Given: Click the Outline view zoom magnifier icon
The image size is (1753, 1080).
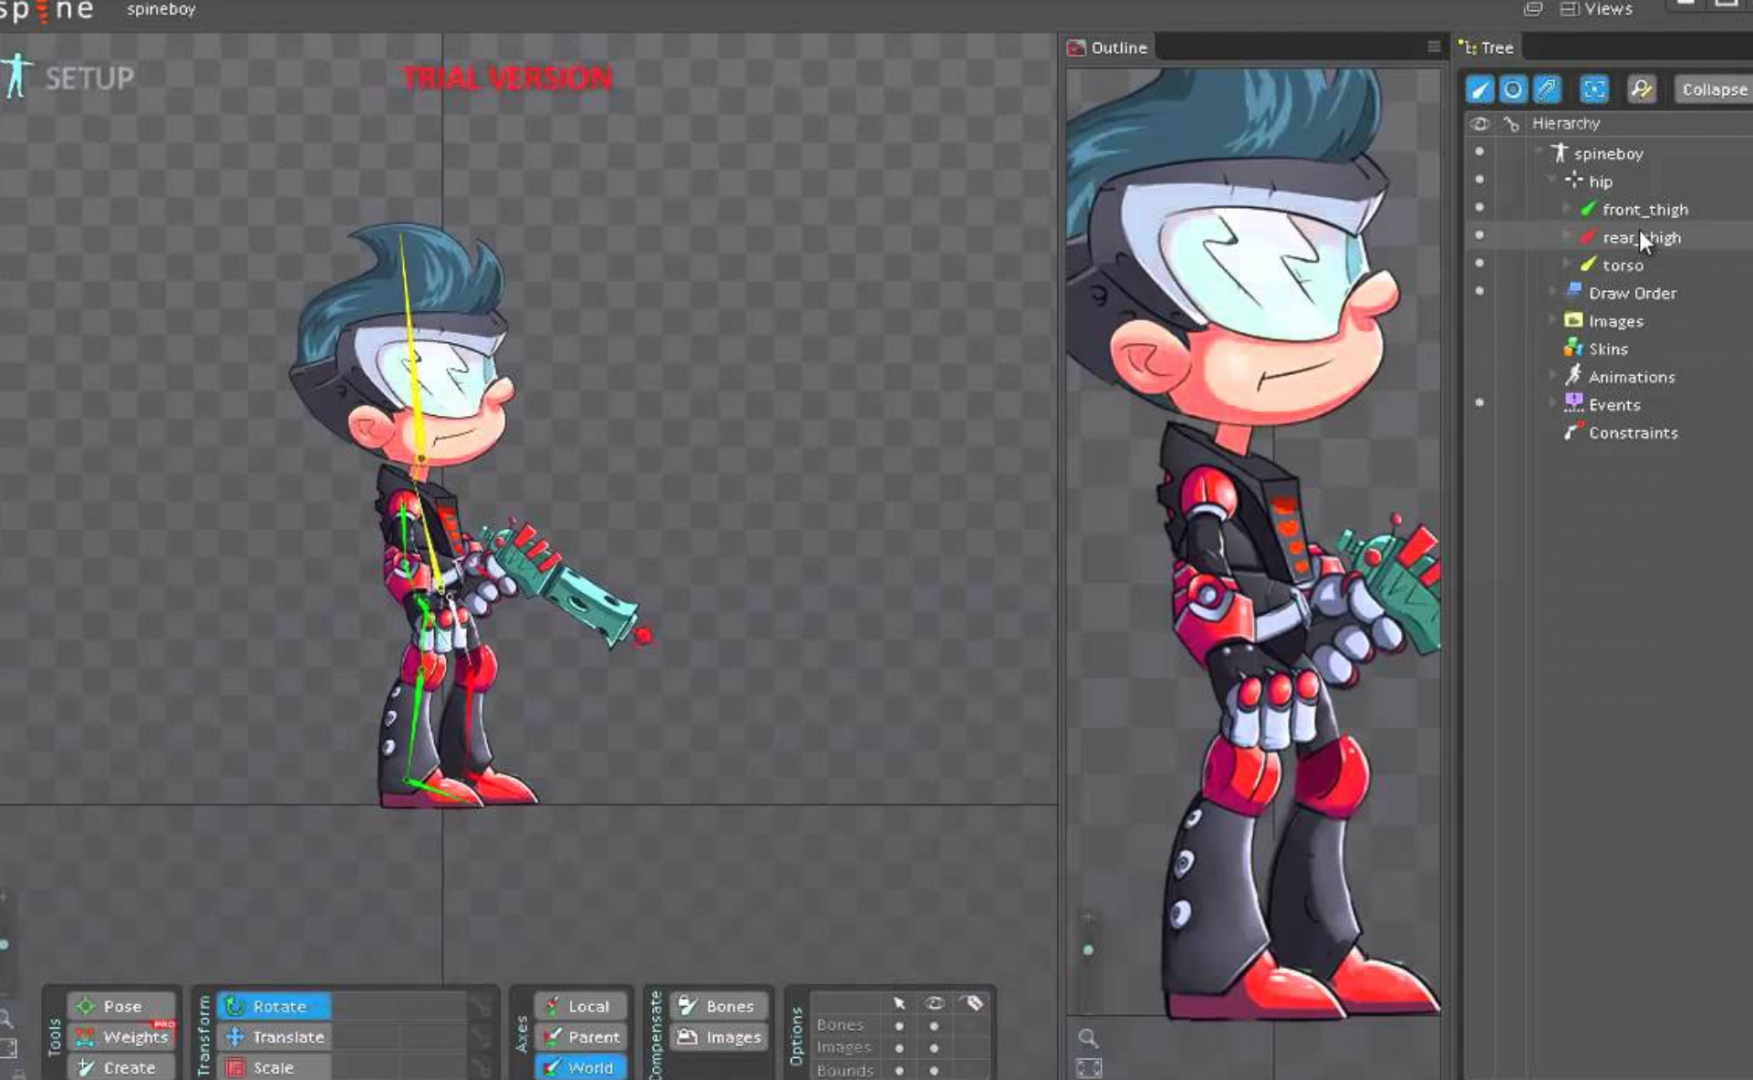Looking at the screenshot, I should (1088, 1038).
